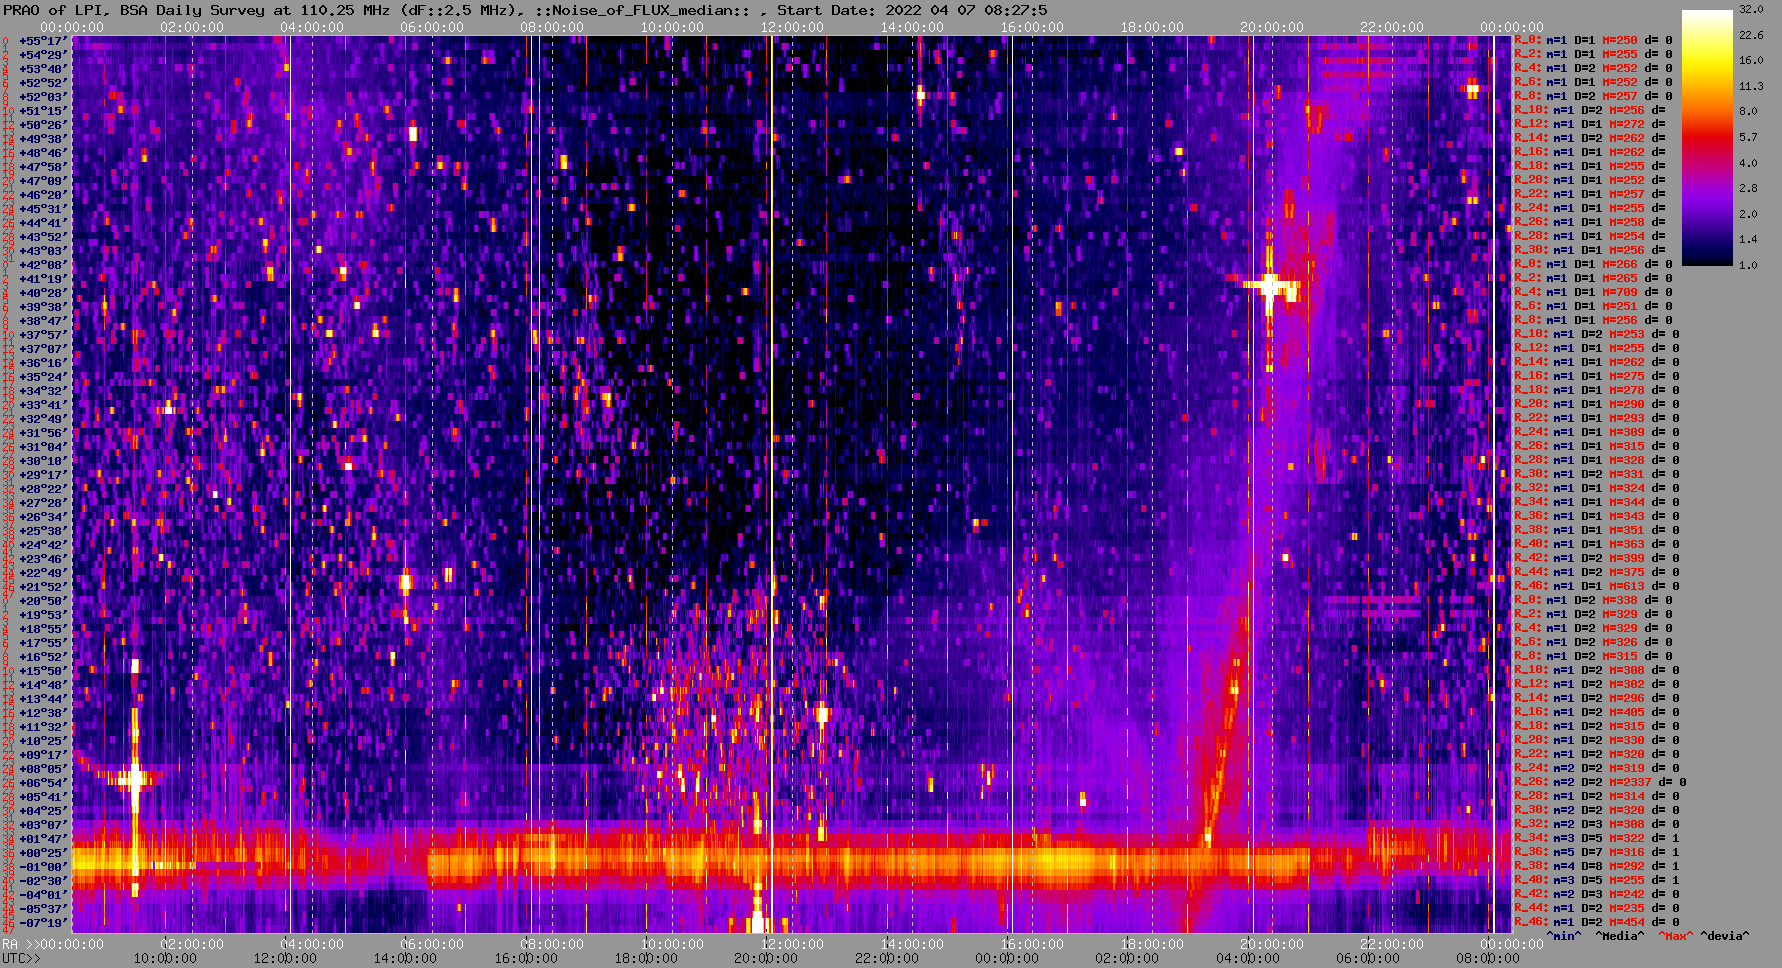This screenshot has height=968, width=1782.
Task: Click the declination label +42°08'
Action: coord(42,264)
